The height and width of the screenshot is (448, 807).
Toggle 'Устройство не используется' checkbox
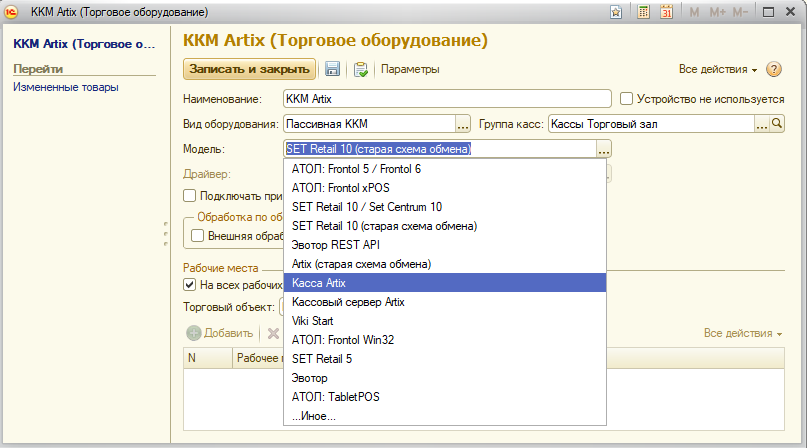(x=626, y=99)
